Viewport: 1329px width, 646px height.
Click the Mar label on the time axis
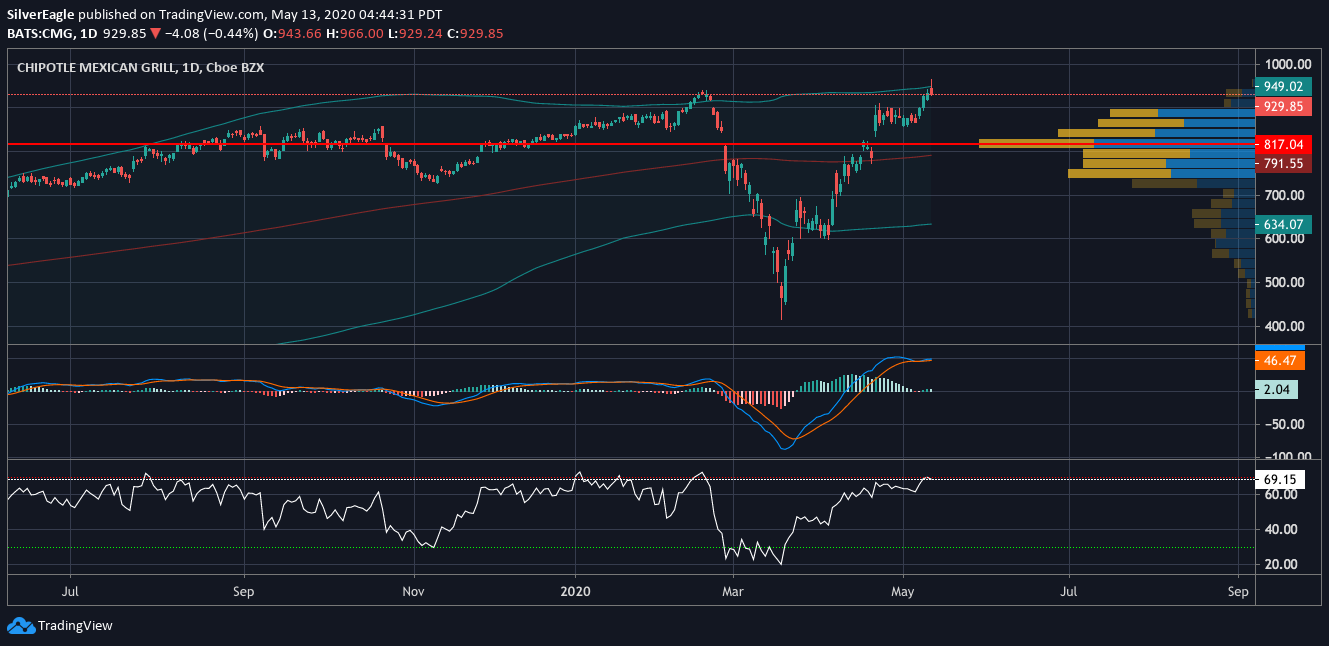732,591
